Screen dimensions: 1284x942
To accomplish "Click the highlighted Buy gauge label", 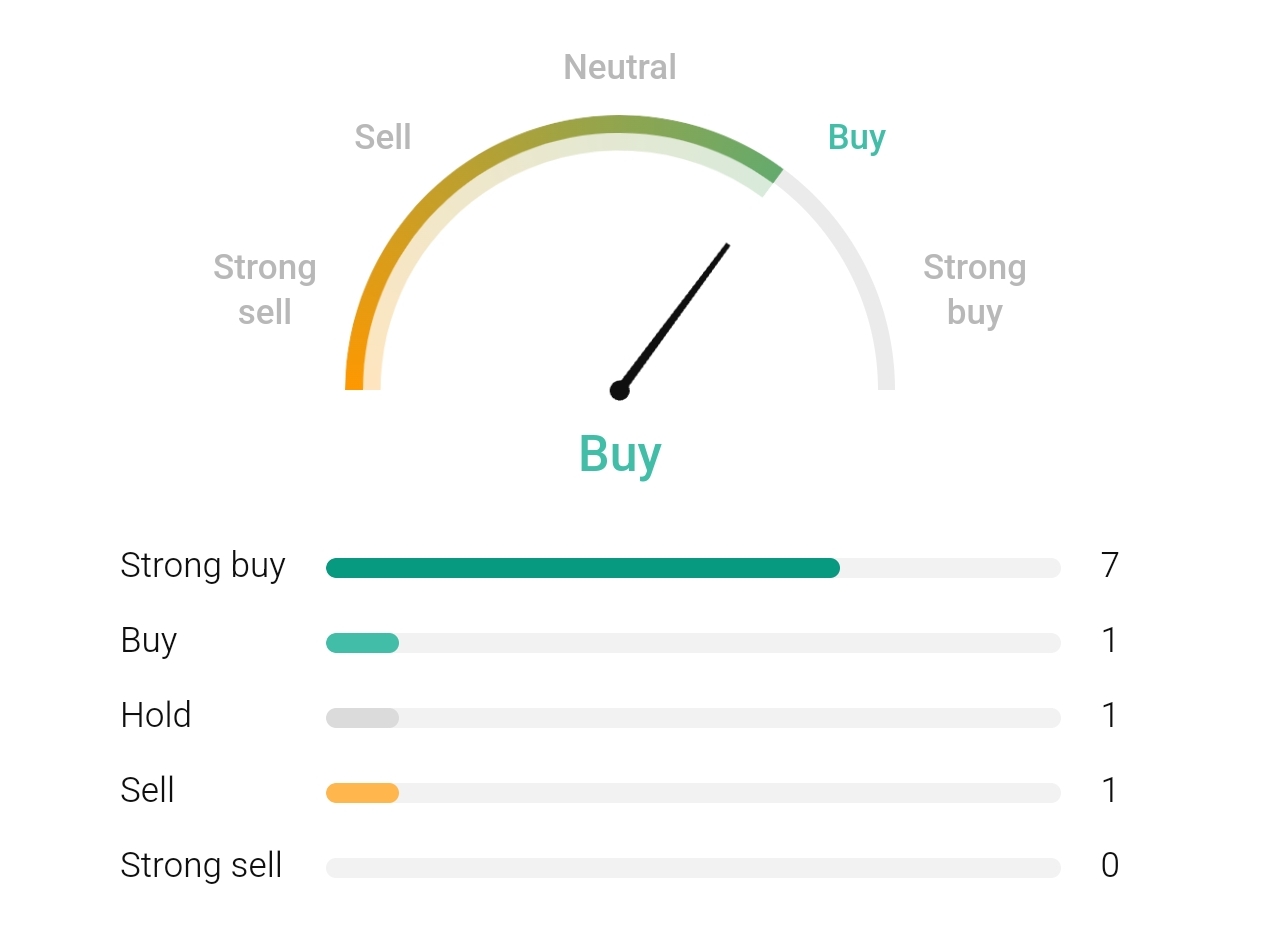I will coord(857,138).
